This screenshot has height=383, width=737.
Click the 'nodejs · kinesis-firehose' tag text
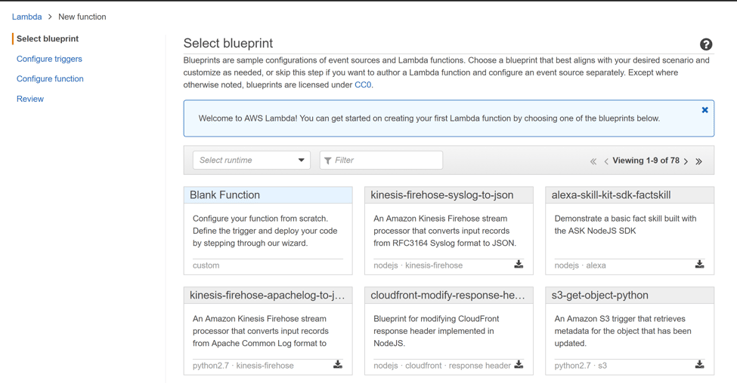tap(418, 265)
